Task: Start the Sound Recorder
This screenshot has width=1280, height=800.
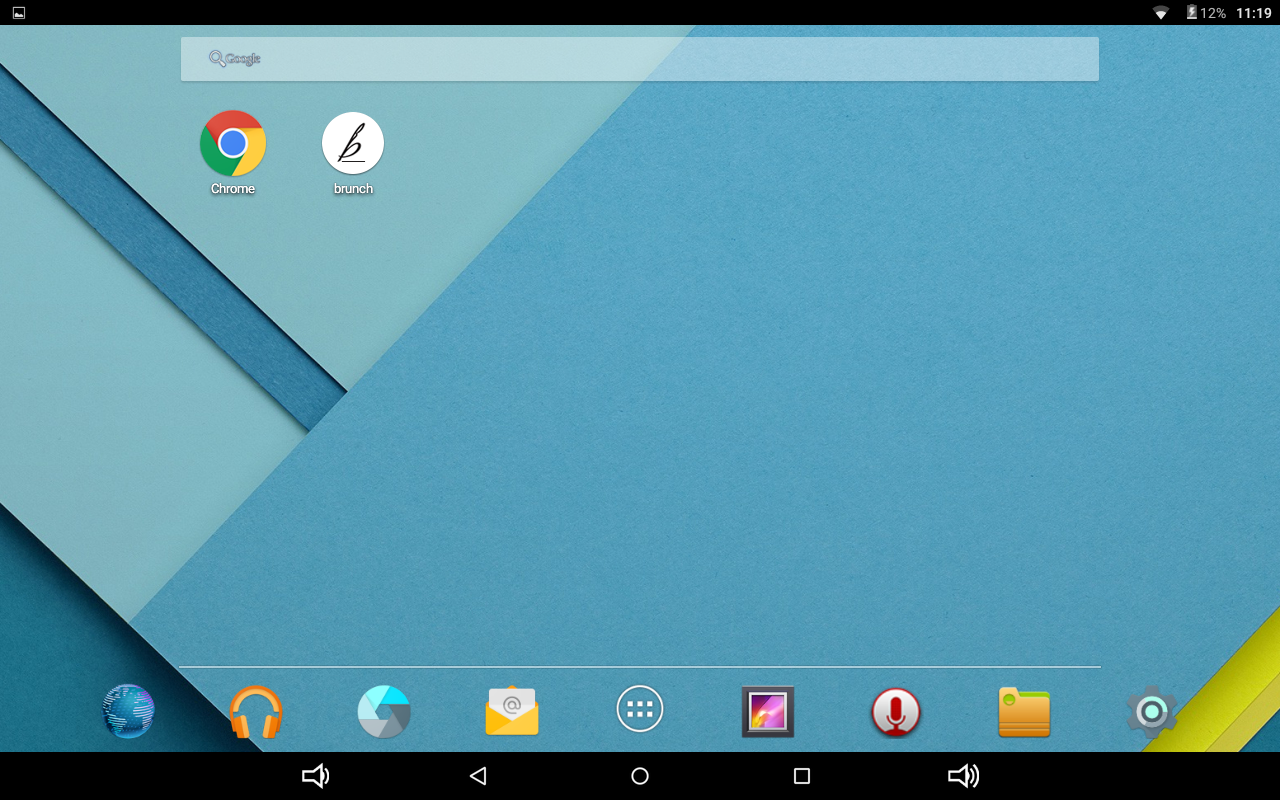Action: click(895, 711)
